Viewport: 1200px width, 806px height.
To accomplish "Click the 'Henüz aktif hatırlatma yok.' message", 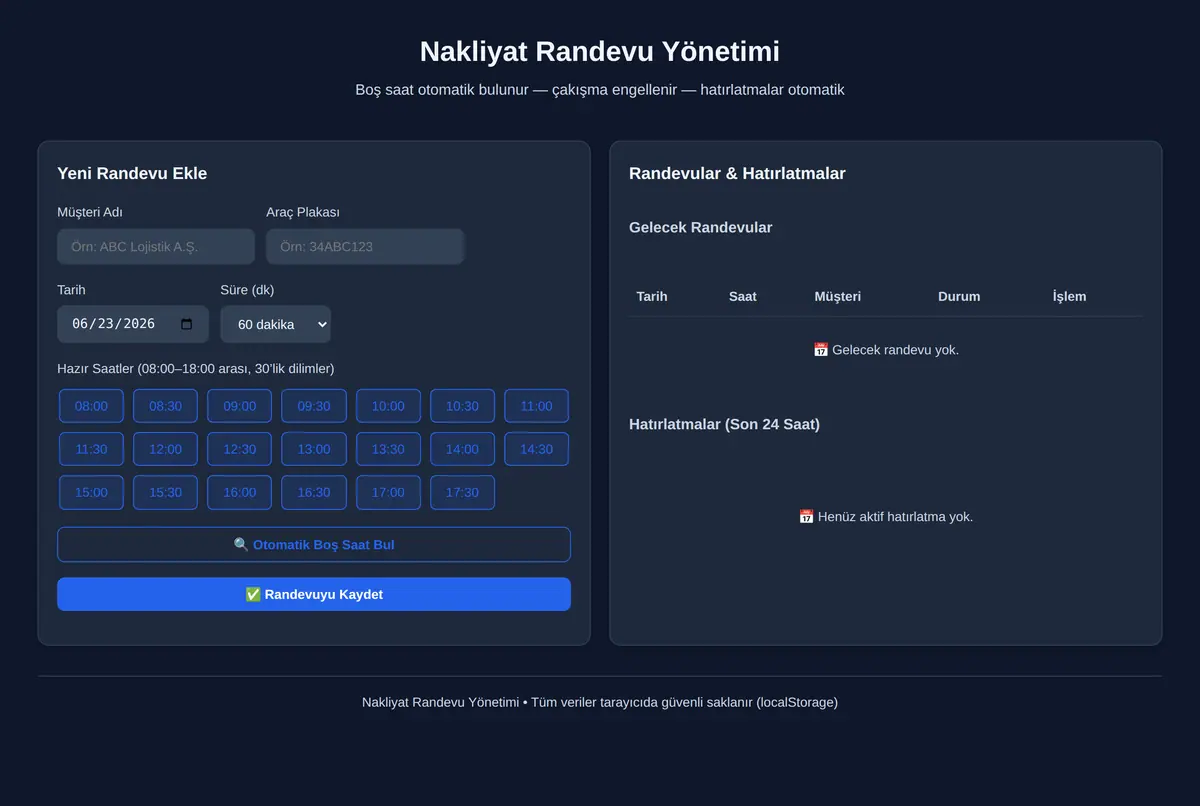I will [x=886, y=517].
